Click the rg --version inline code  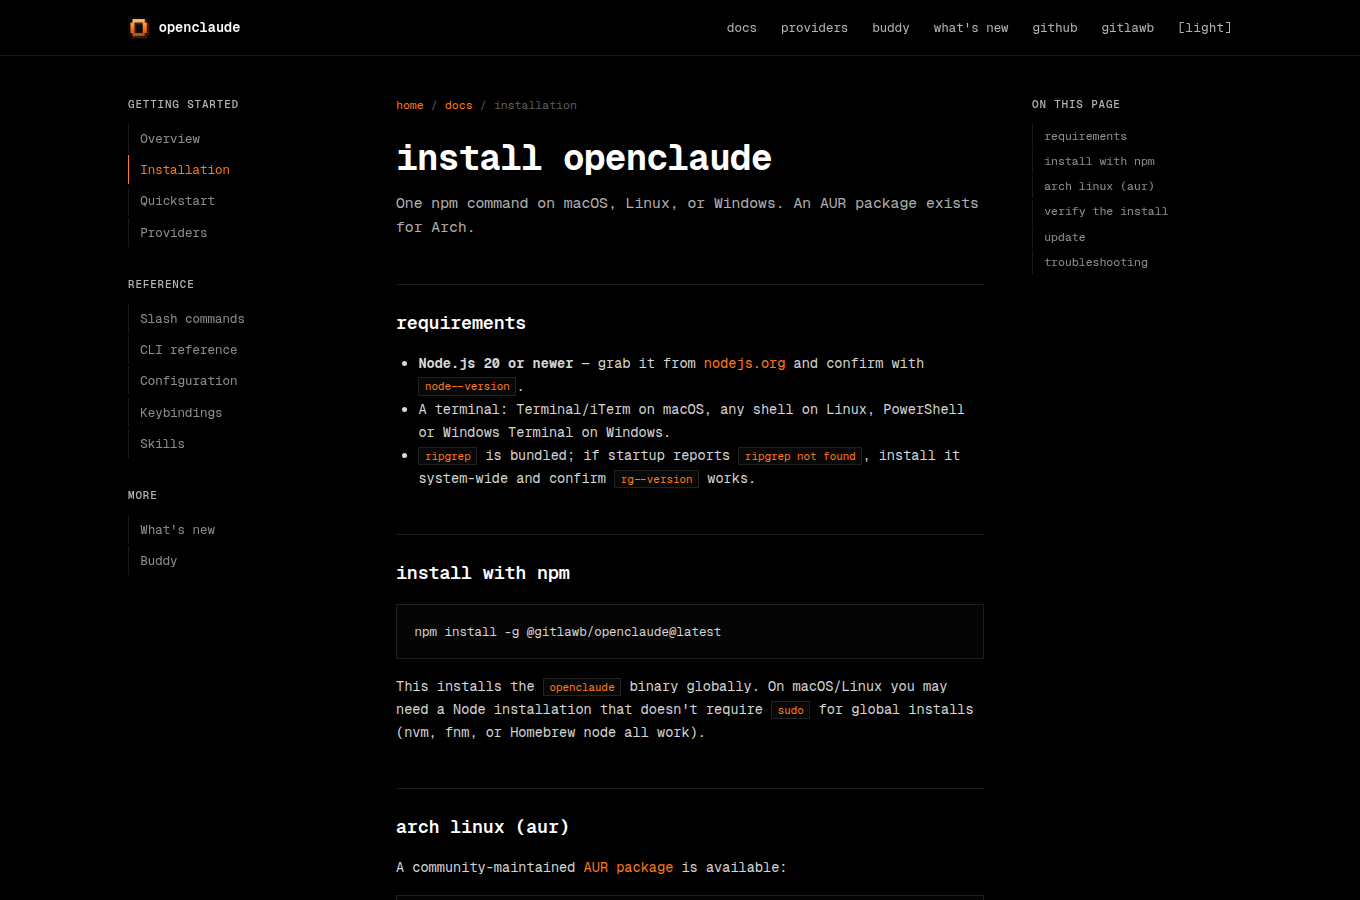(656, 479)
